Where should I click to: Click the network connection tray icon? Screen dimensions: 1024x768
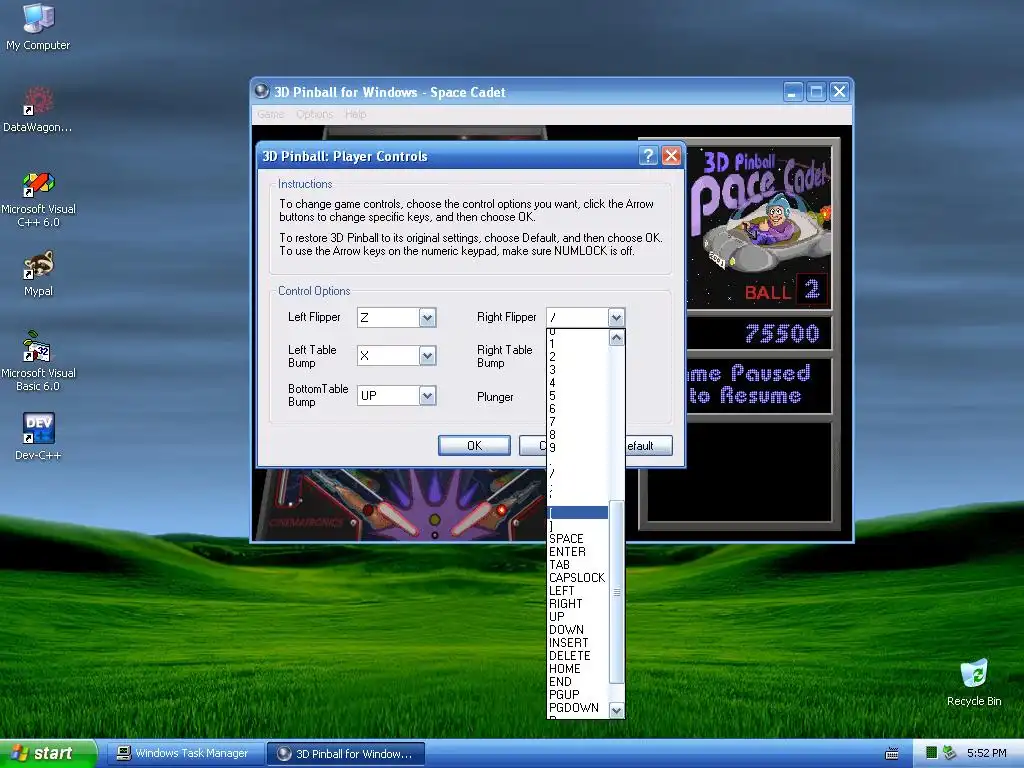tap(950, 753)
